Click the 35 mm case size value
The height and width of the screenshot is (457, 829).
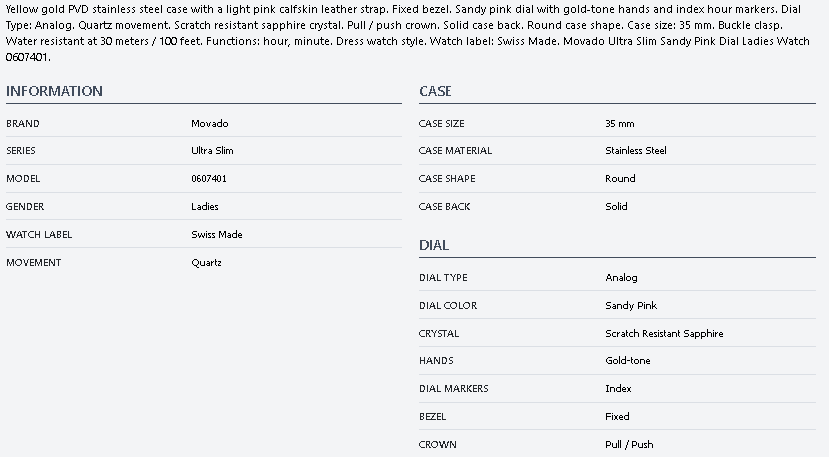[x=620, y=124]
